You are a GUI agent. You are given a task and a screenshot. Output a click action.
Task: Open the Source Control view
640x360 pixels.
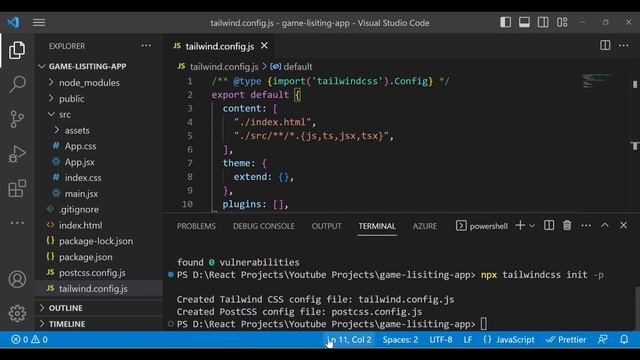pyautogui.click(x=17, y=119)
